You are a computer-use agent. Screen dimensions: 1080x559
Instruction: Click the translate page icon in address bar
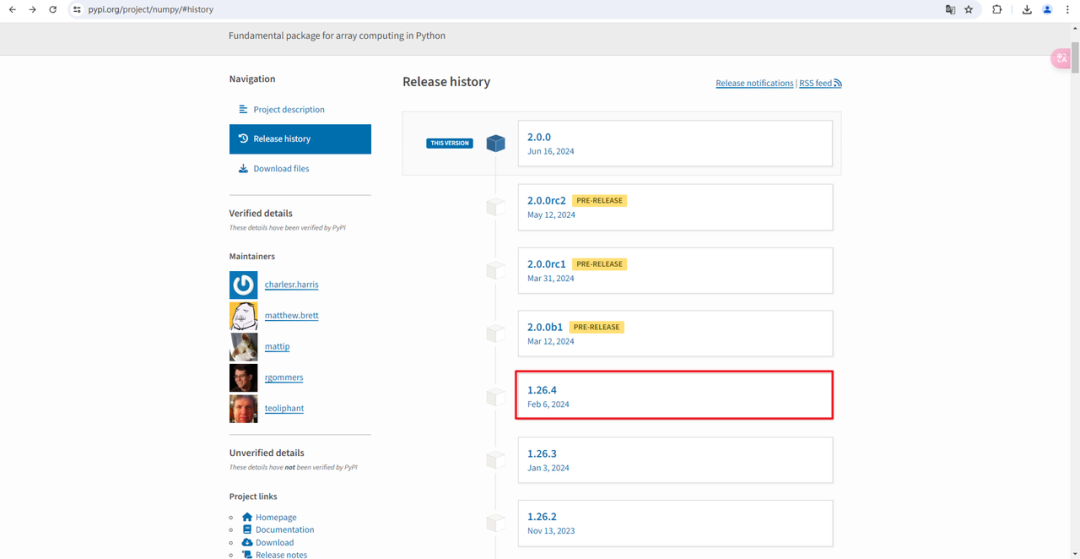pyautogui.click(x=951, y=10)
